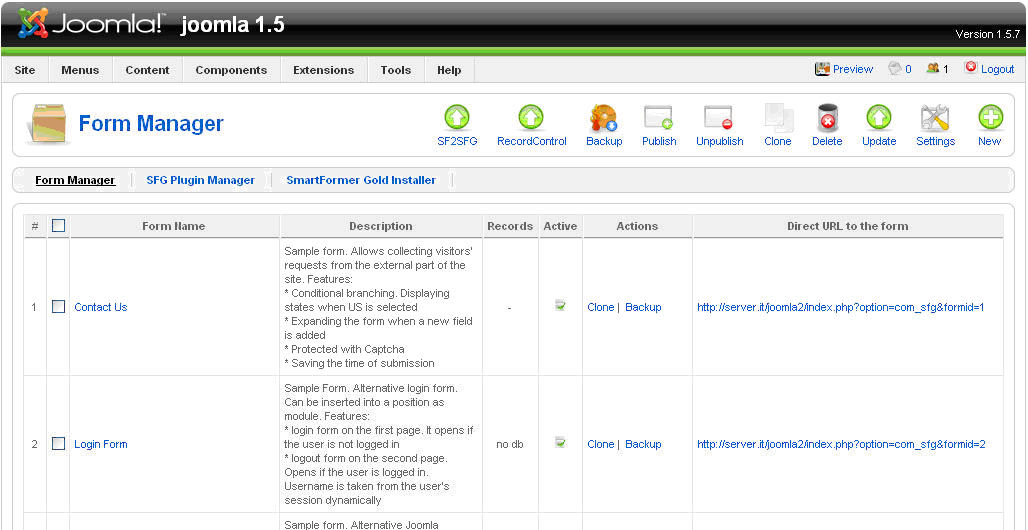Viewport: 1028px width, 530px height.
Task: Open direct URL ending formid=2
Action: [841, 444]
